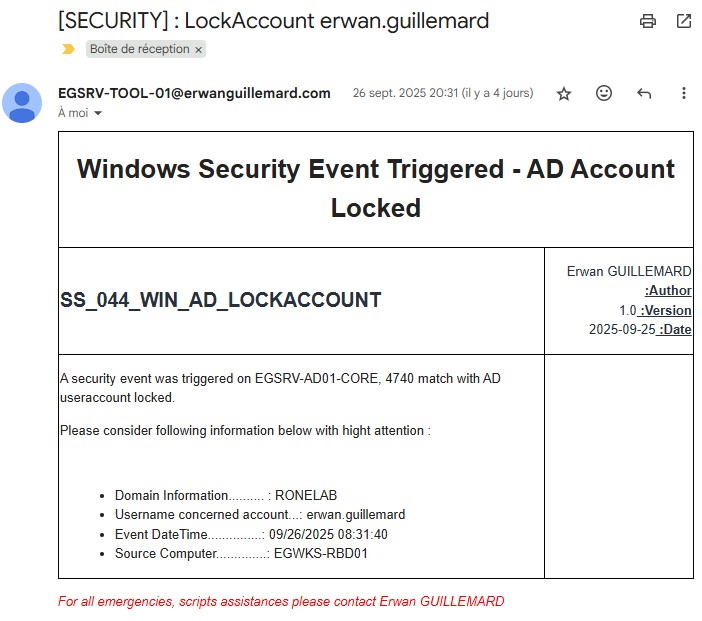The image size is (702, 621).
Task: Add an emoji reaction to the email
Action: (x=604, y=93)
